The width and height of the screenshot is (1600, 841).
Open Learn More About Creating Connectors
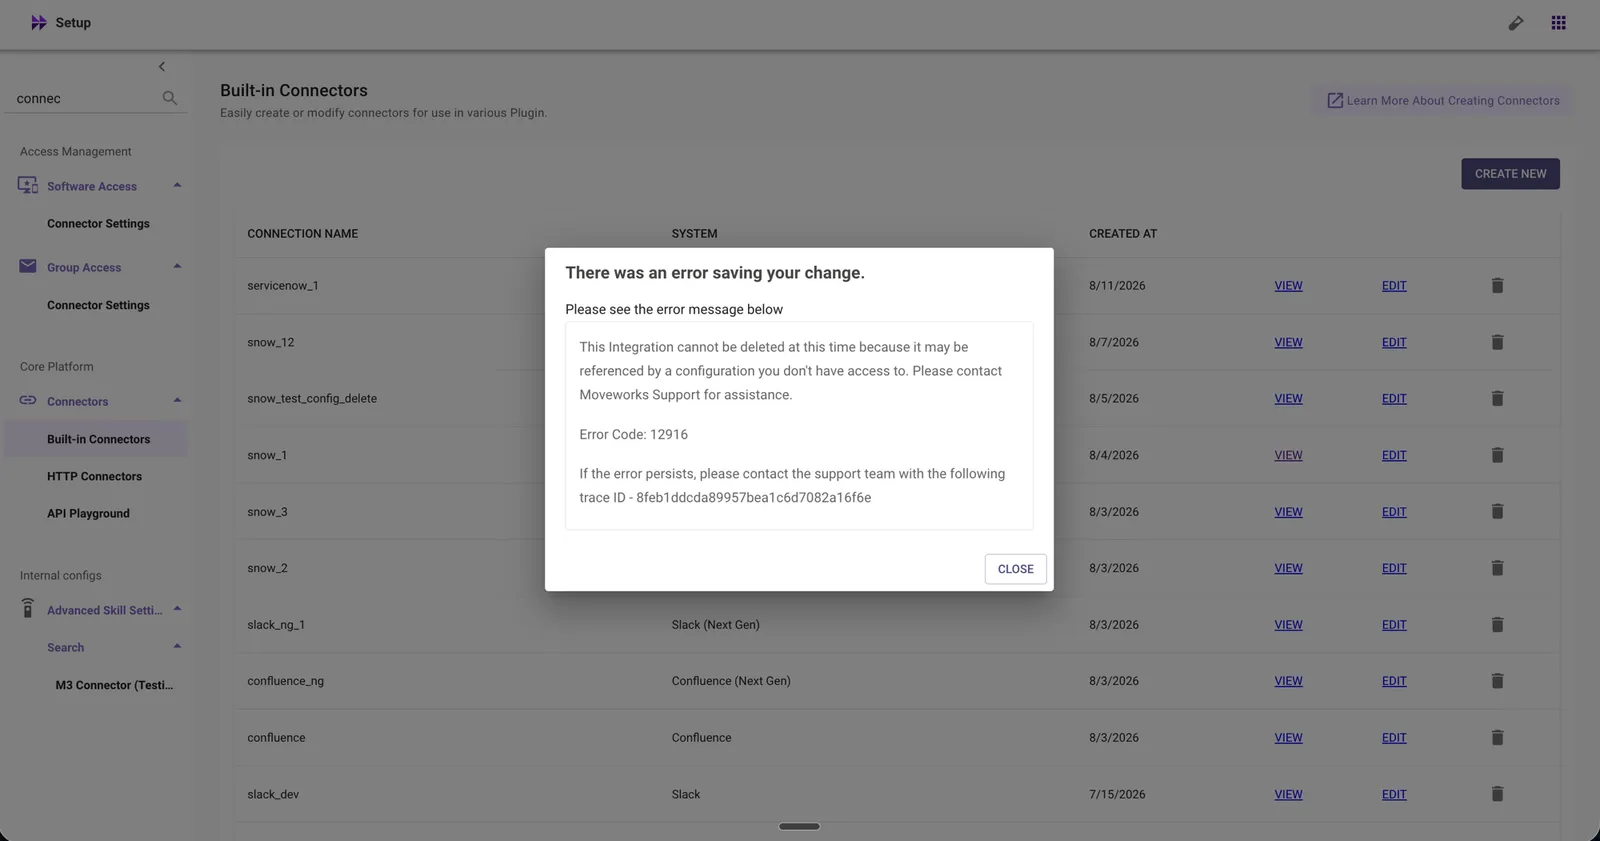pos(1442,101)
